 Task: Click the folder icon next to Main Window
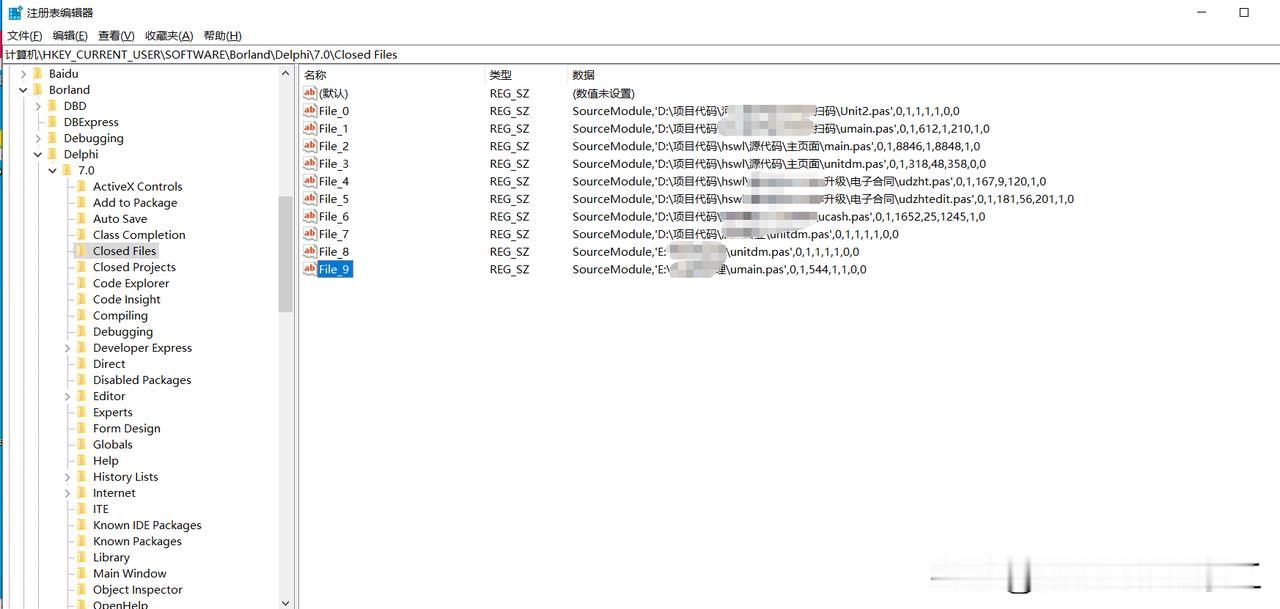pyautogui.click(x=82, y=573)
